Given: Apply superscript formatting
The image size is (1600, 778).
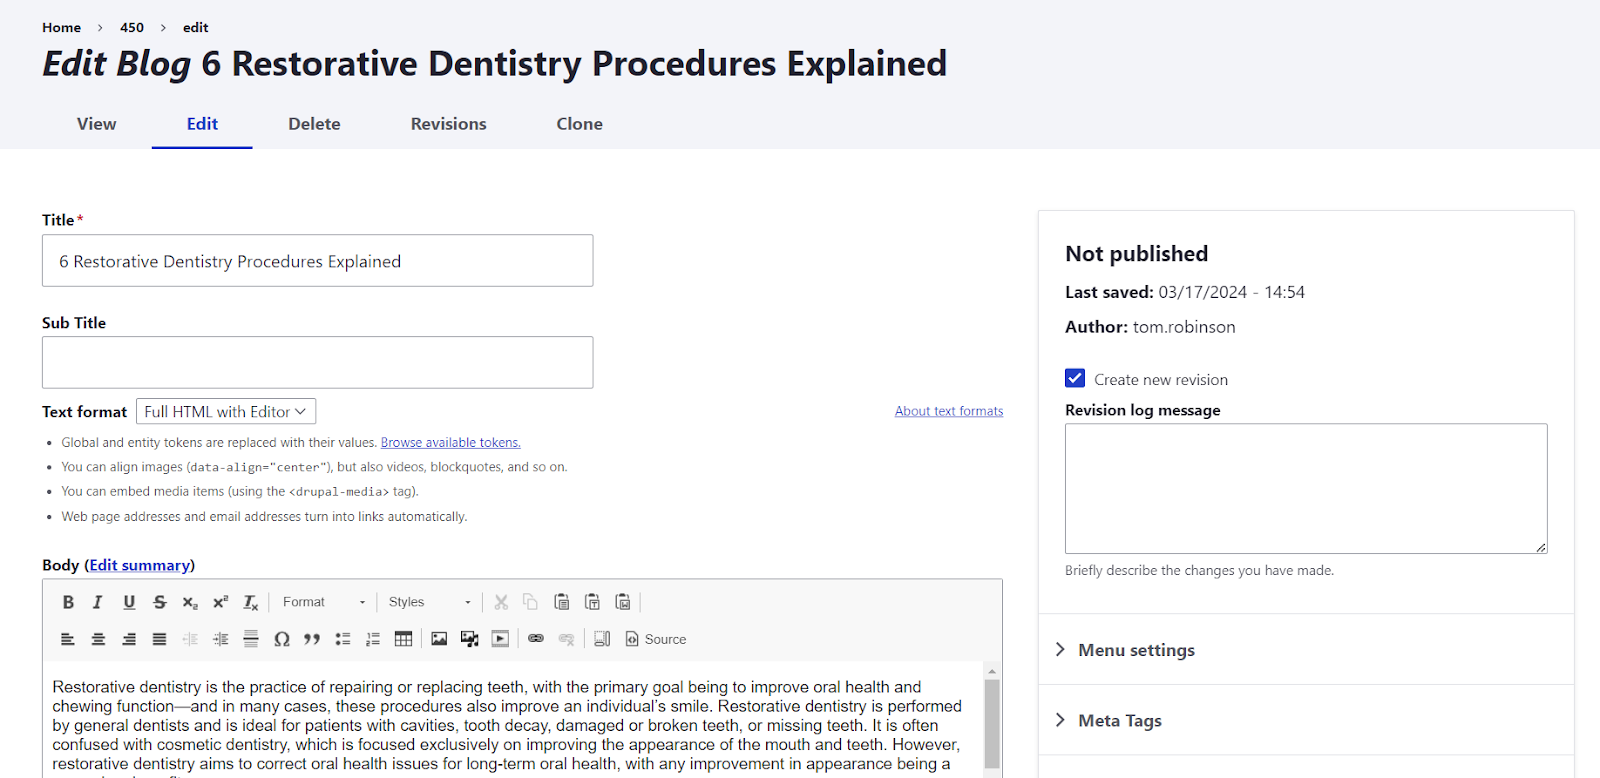Looking at the screenshot, I should pos(221,602).
